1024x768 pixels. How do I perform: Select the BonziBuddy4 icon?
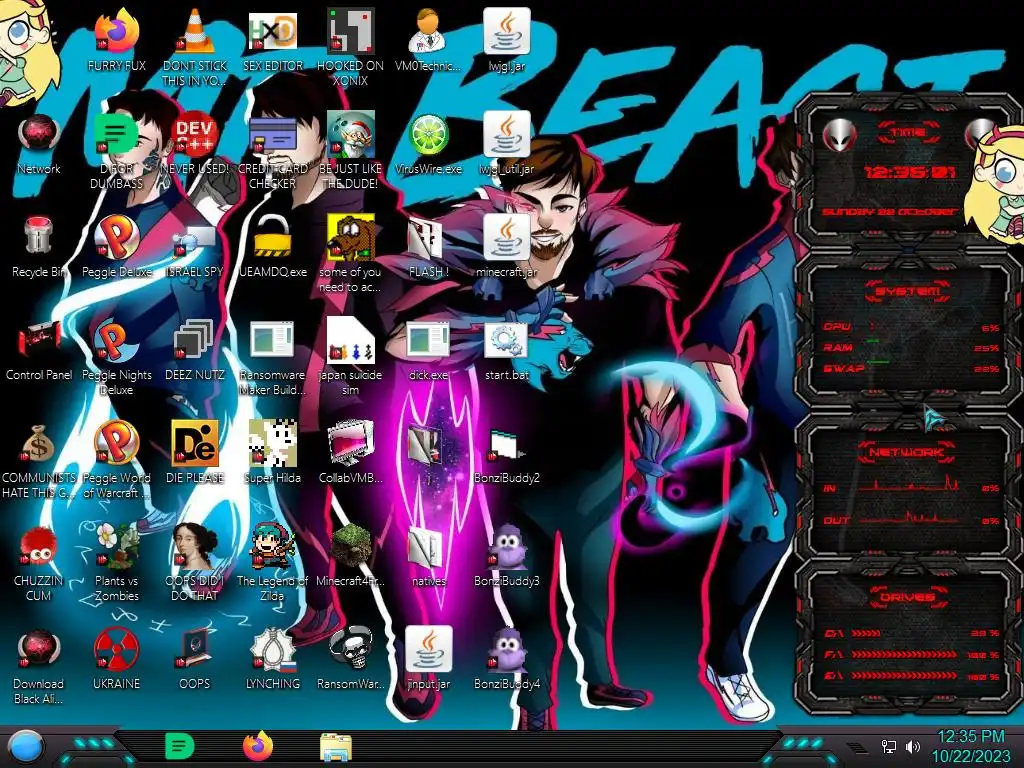(x=506, y=660)
